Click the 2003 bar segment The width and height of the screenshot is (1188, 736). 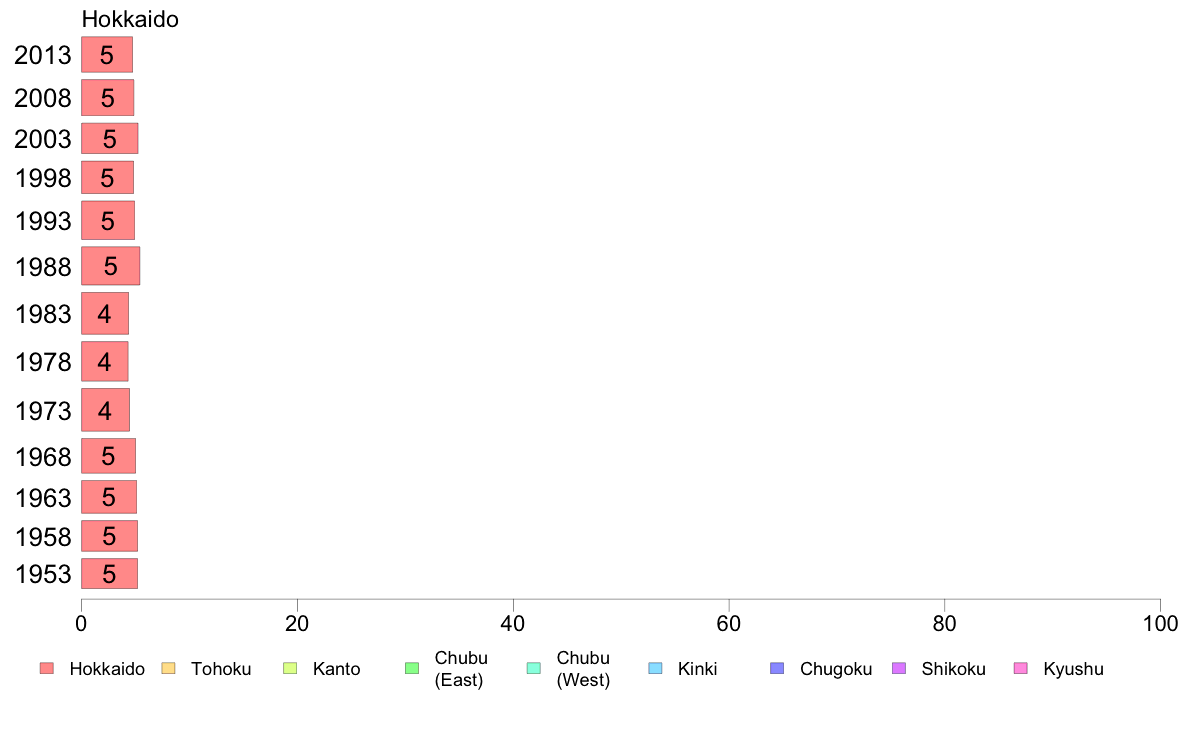(x=110, y=139)
